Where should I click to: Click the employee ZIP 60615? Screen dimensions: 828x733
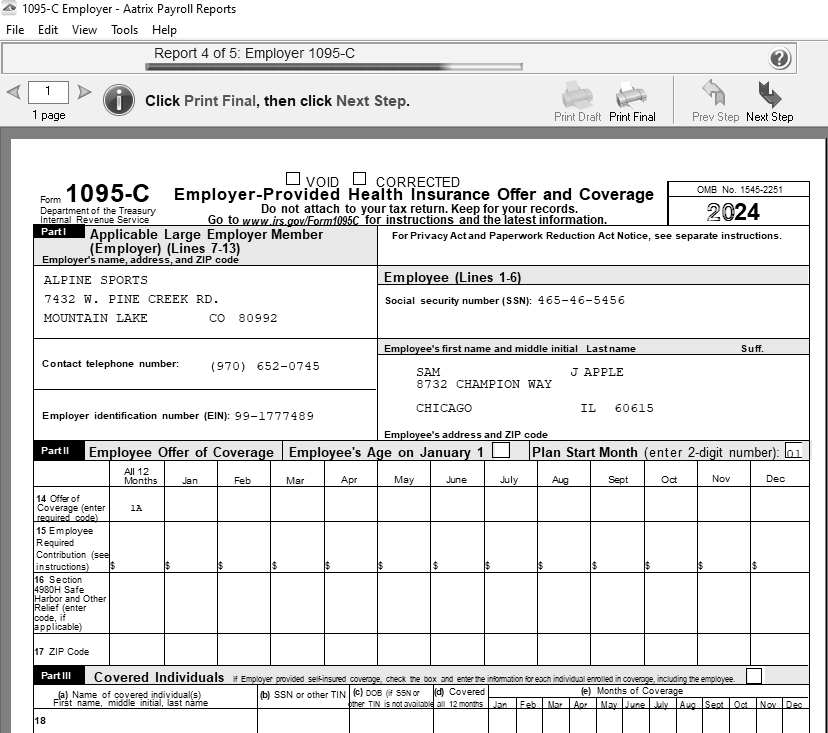pyautogui.click(x=634, y=408)
